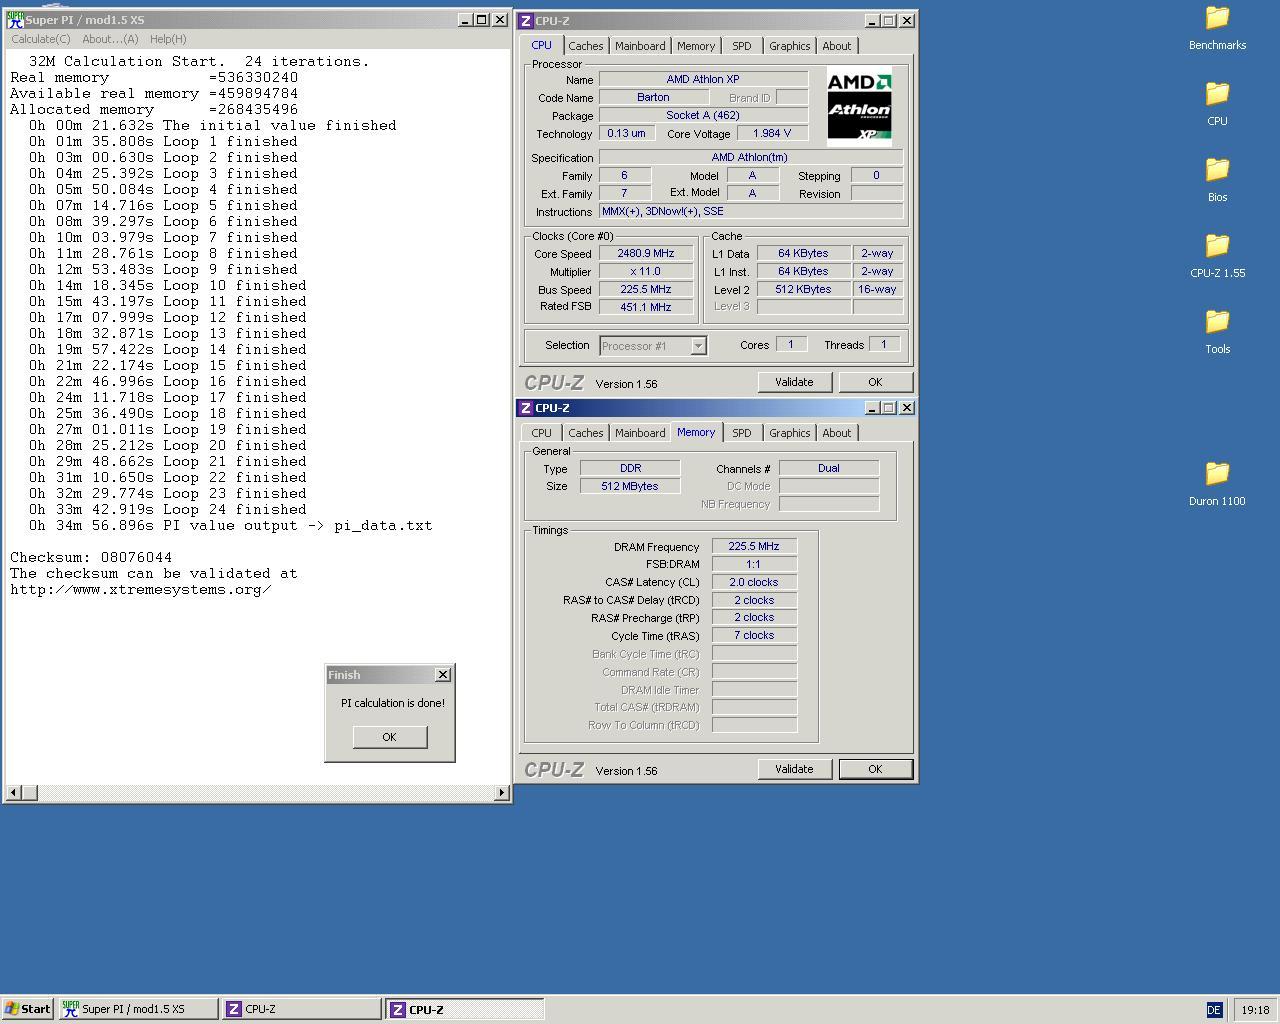Click the Core Speed value 2480.9 MHz
This screenshot has height=1024, width=1280.
(x=645, y=254)
